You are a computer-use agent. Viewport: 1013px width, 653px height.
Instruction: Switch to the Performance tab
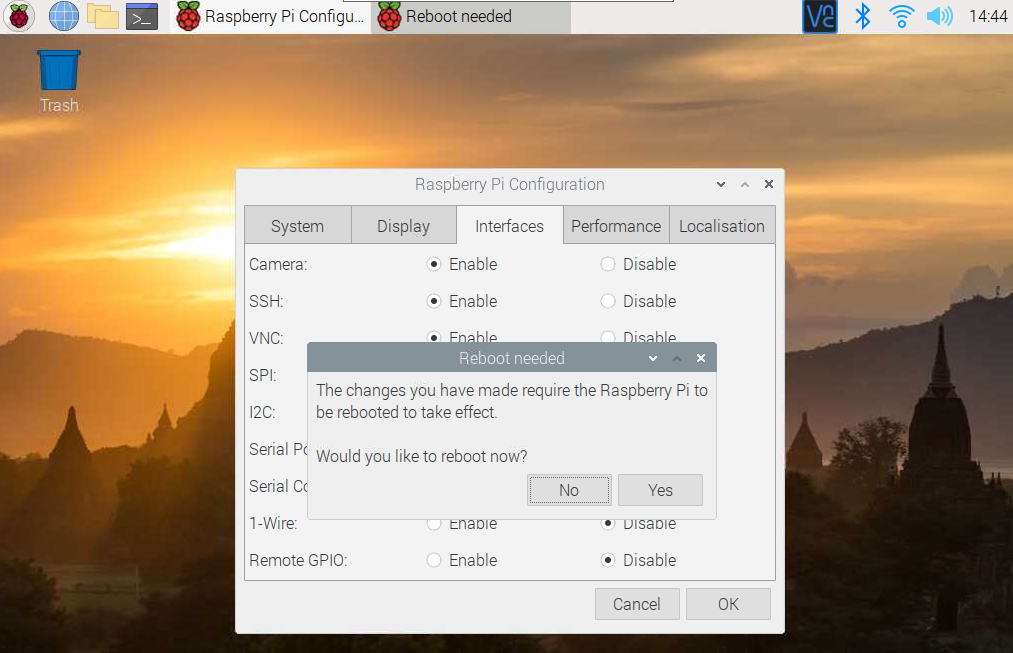coord(615,225)
